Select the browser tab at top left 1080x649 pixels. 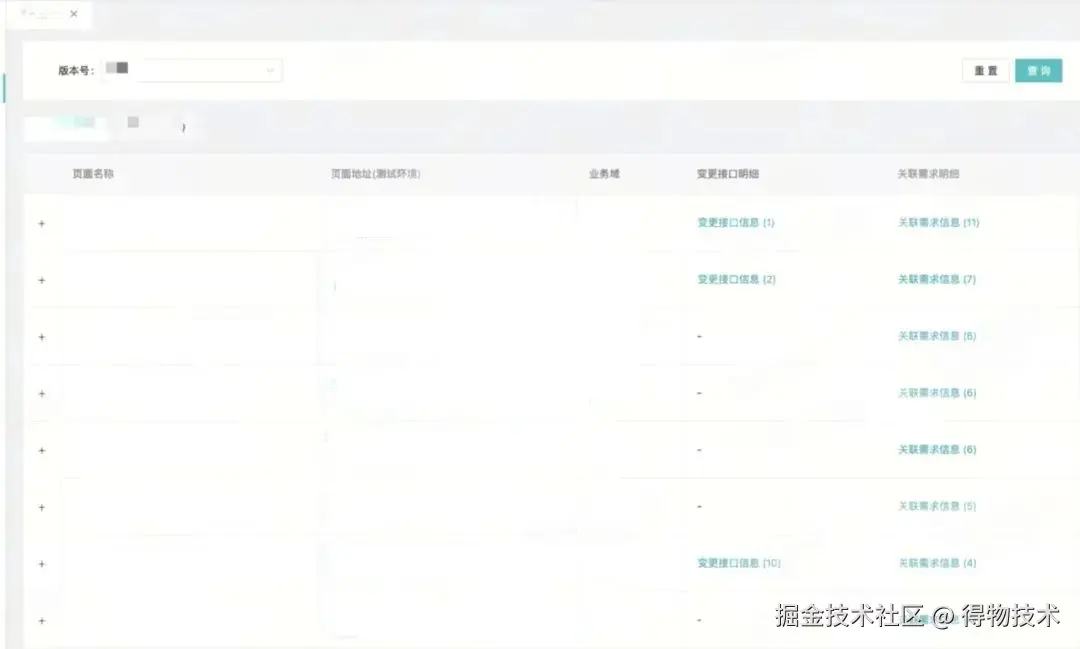coord(40,14)
